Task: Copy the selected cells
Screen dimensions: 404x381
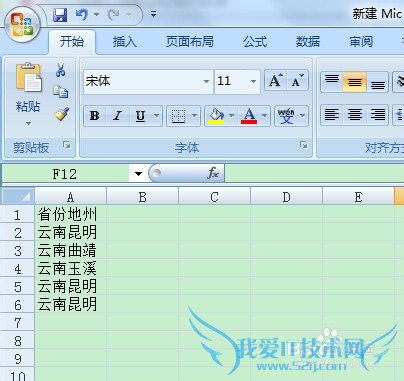Action: coord(61,92)
